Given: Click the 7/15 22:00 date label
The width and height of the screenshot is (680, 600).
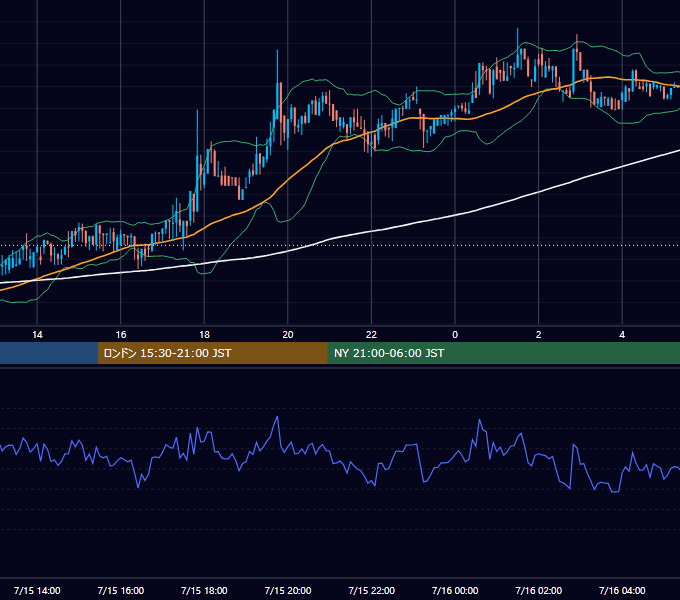Looking at the screenshot, I should tap(371, 590).
